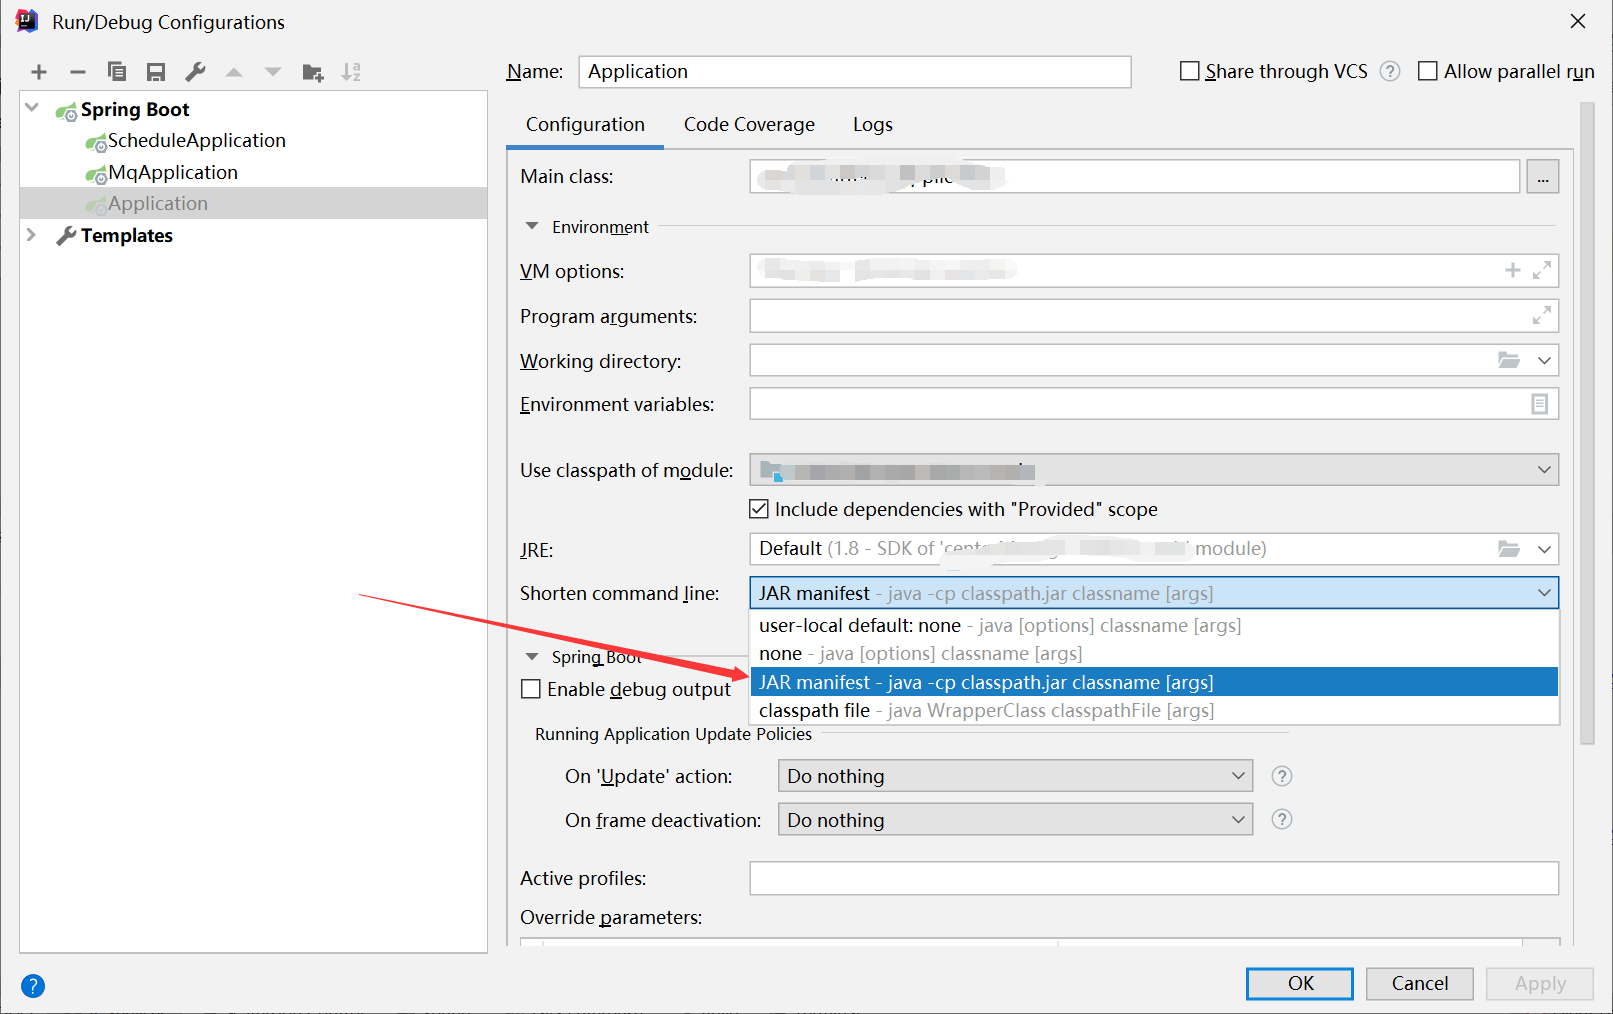Browse for JRE with the folder icon
The image size is (1613, 1014).
(1509, 549)
